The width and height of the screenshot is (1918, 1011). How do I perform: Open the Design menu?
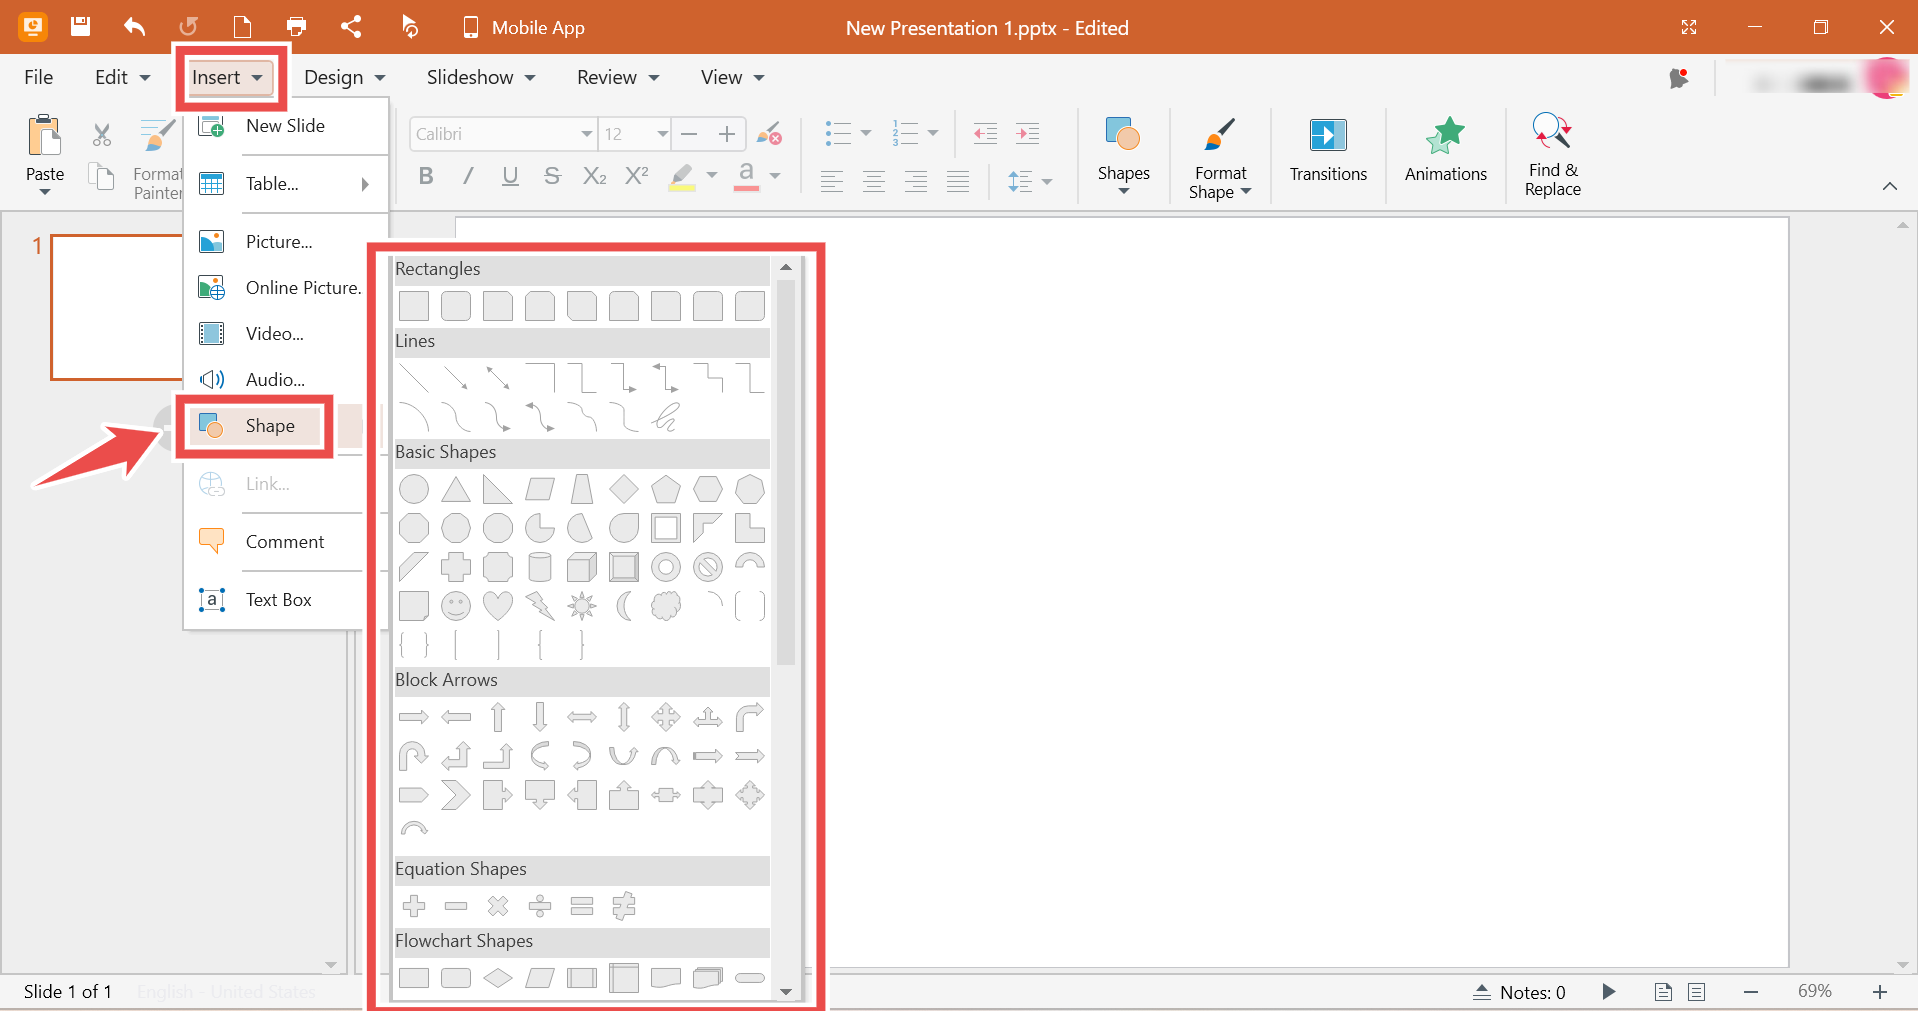345,77
